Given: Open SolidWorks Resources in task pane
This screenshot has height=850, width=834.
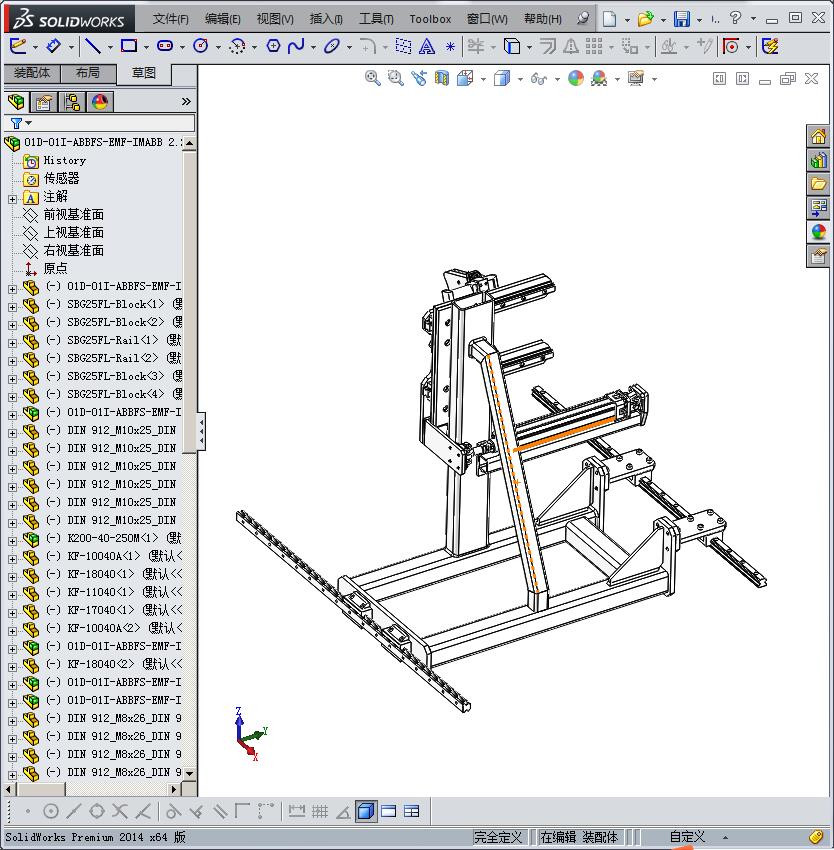Looking at the screenshot, I should (818, 136).
